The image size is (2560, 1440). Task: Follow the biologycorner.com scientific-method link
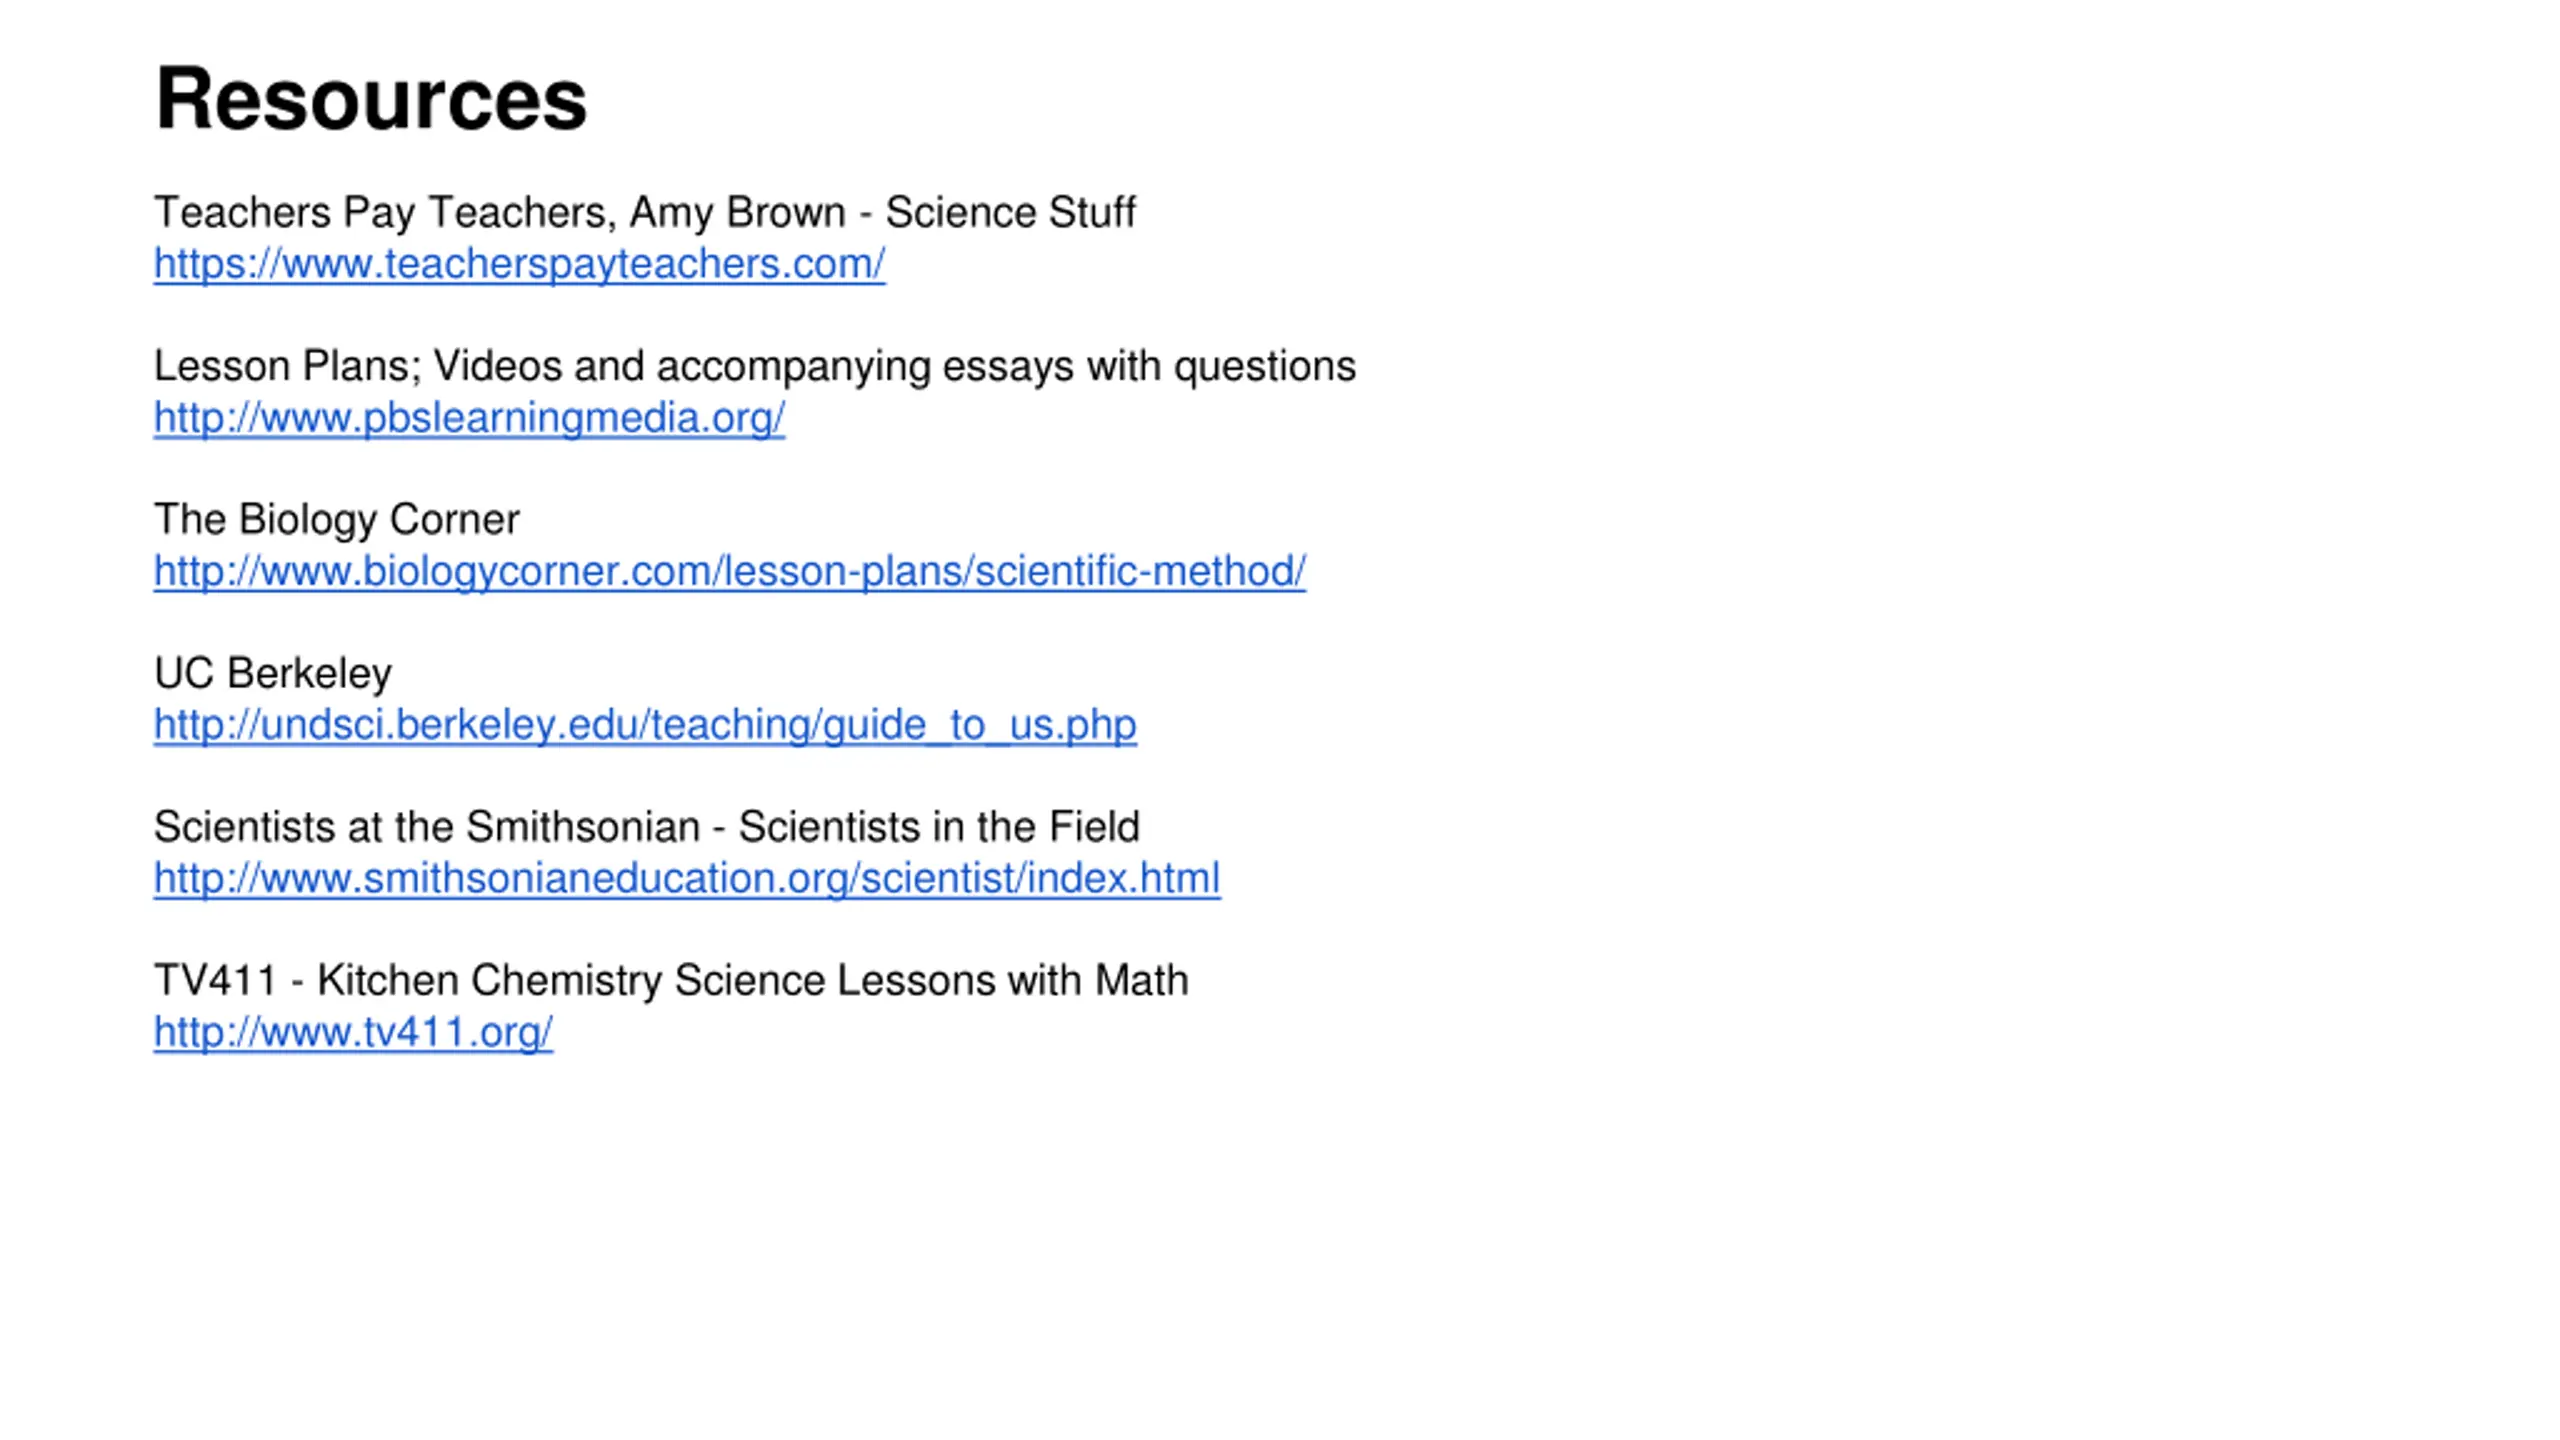(x=729, y=571)
